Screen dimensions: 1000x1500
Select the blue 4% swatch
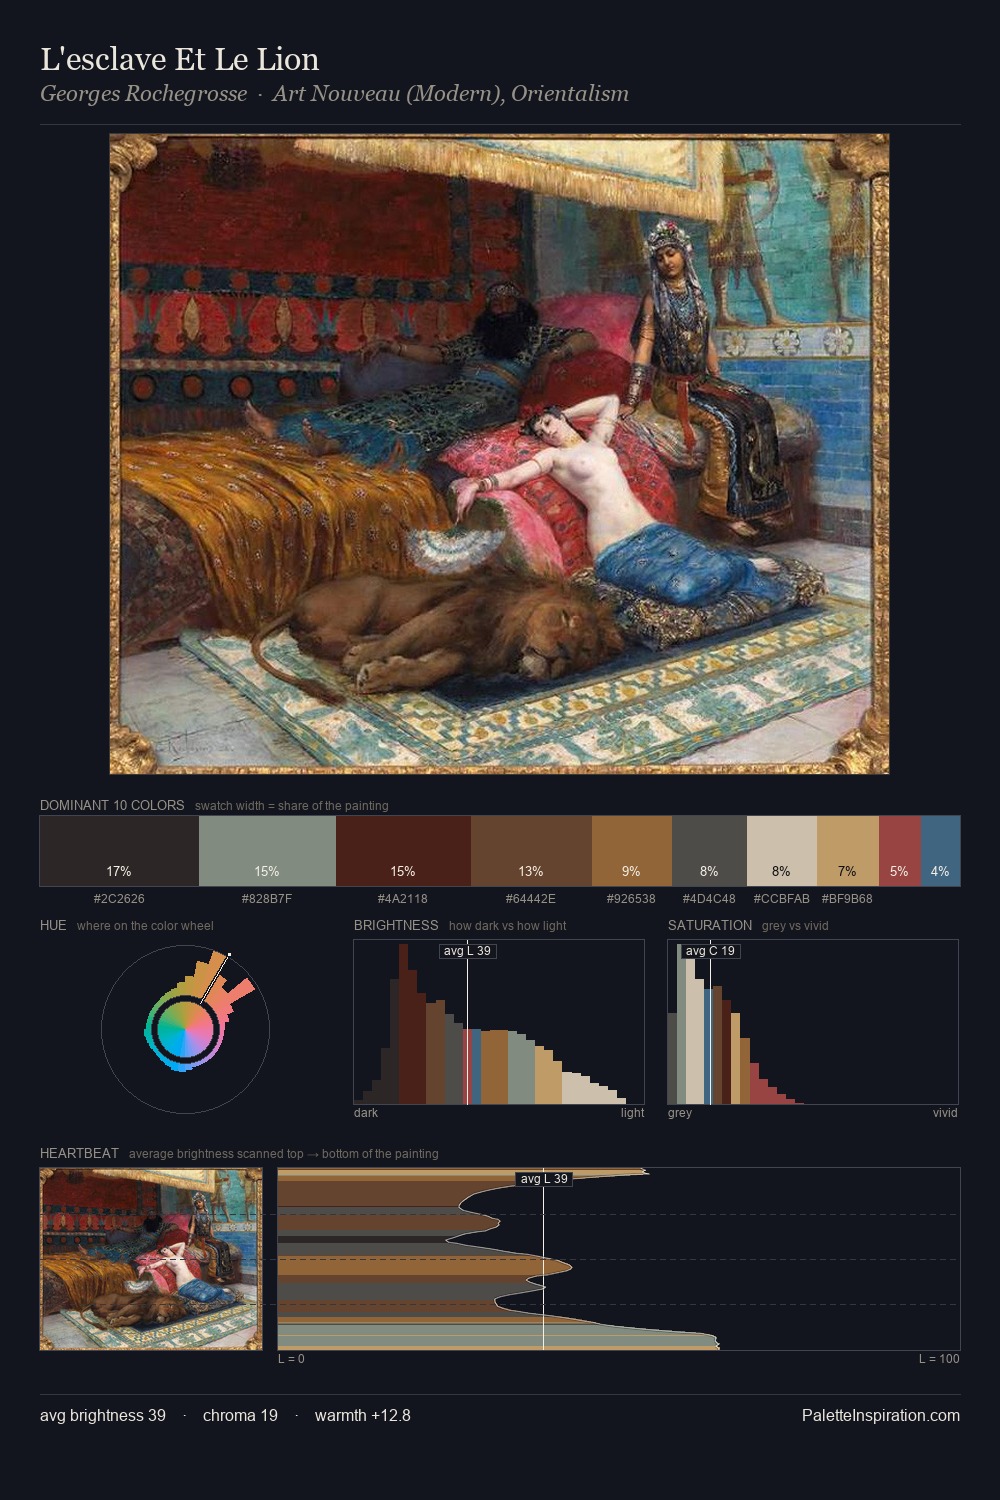(940, 851)
